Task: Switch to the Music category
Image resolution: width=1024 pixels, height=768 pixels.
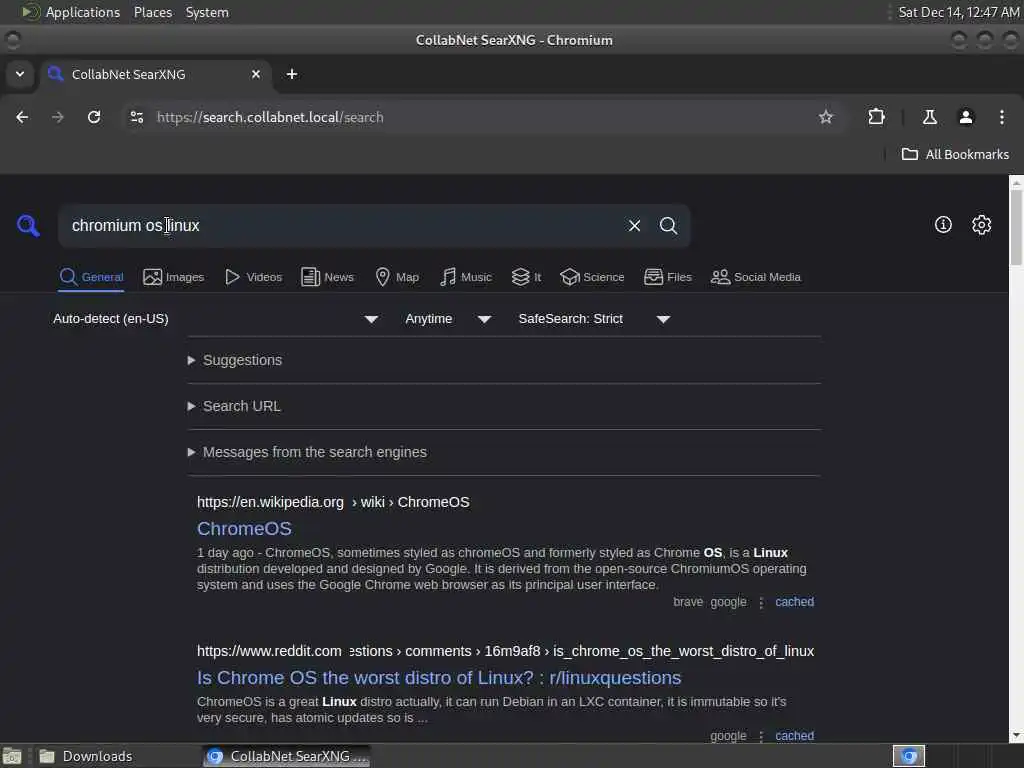Action: [x=466, y=277]
